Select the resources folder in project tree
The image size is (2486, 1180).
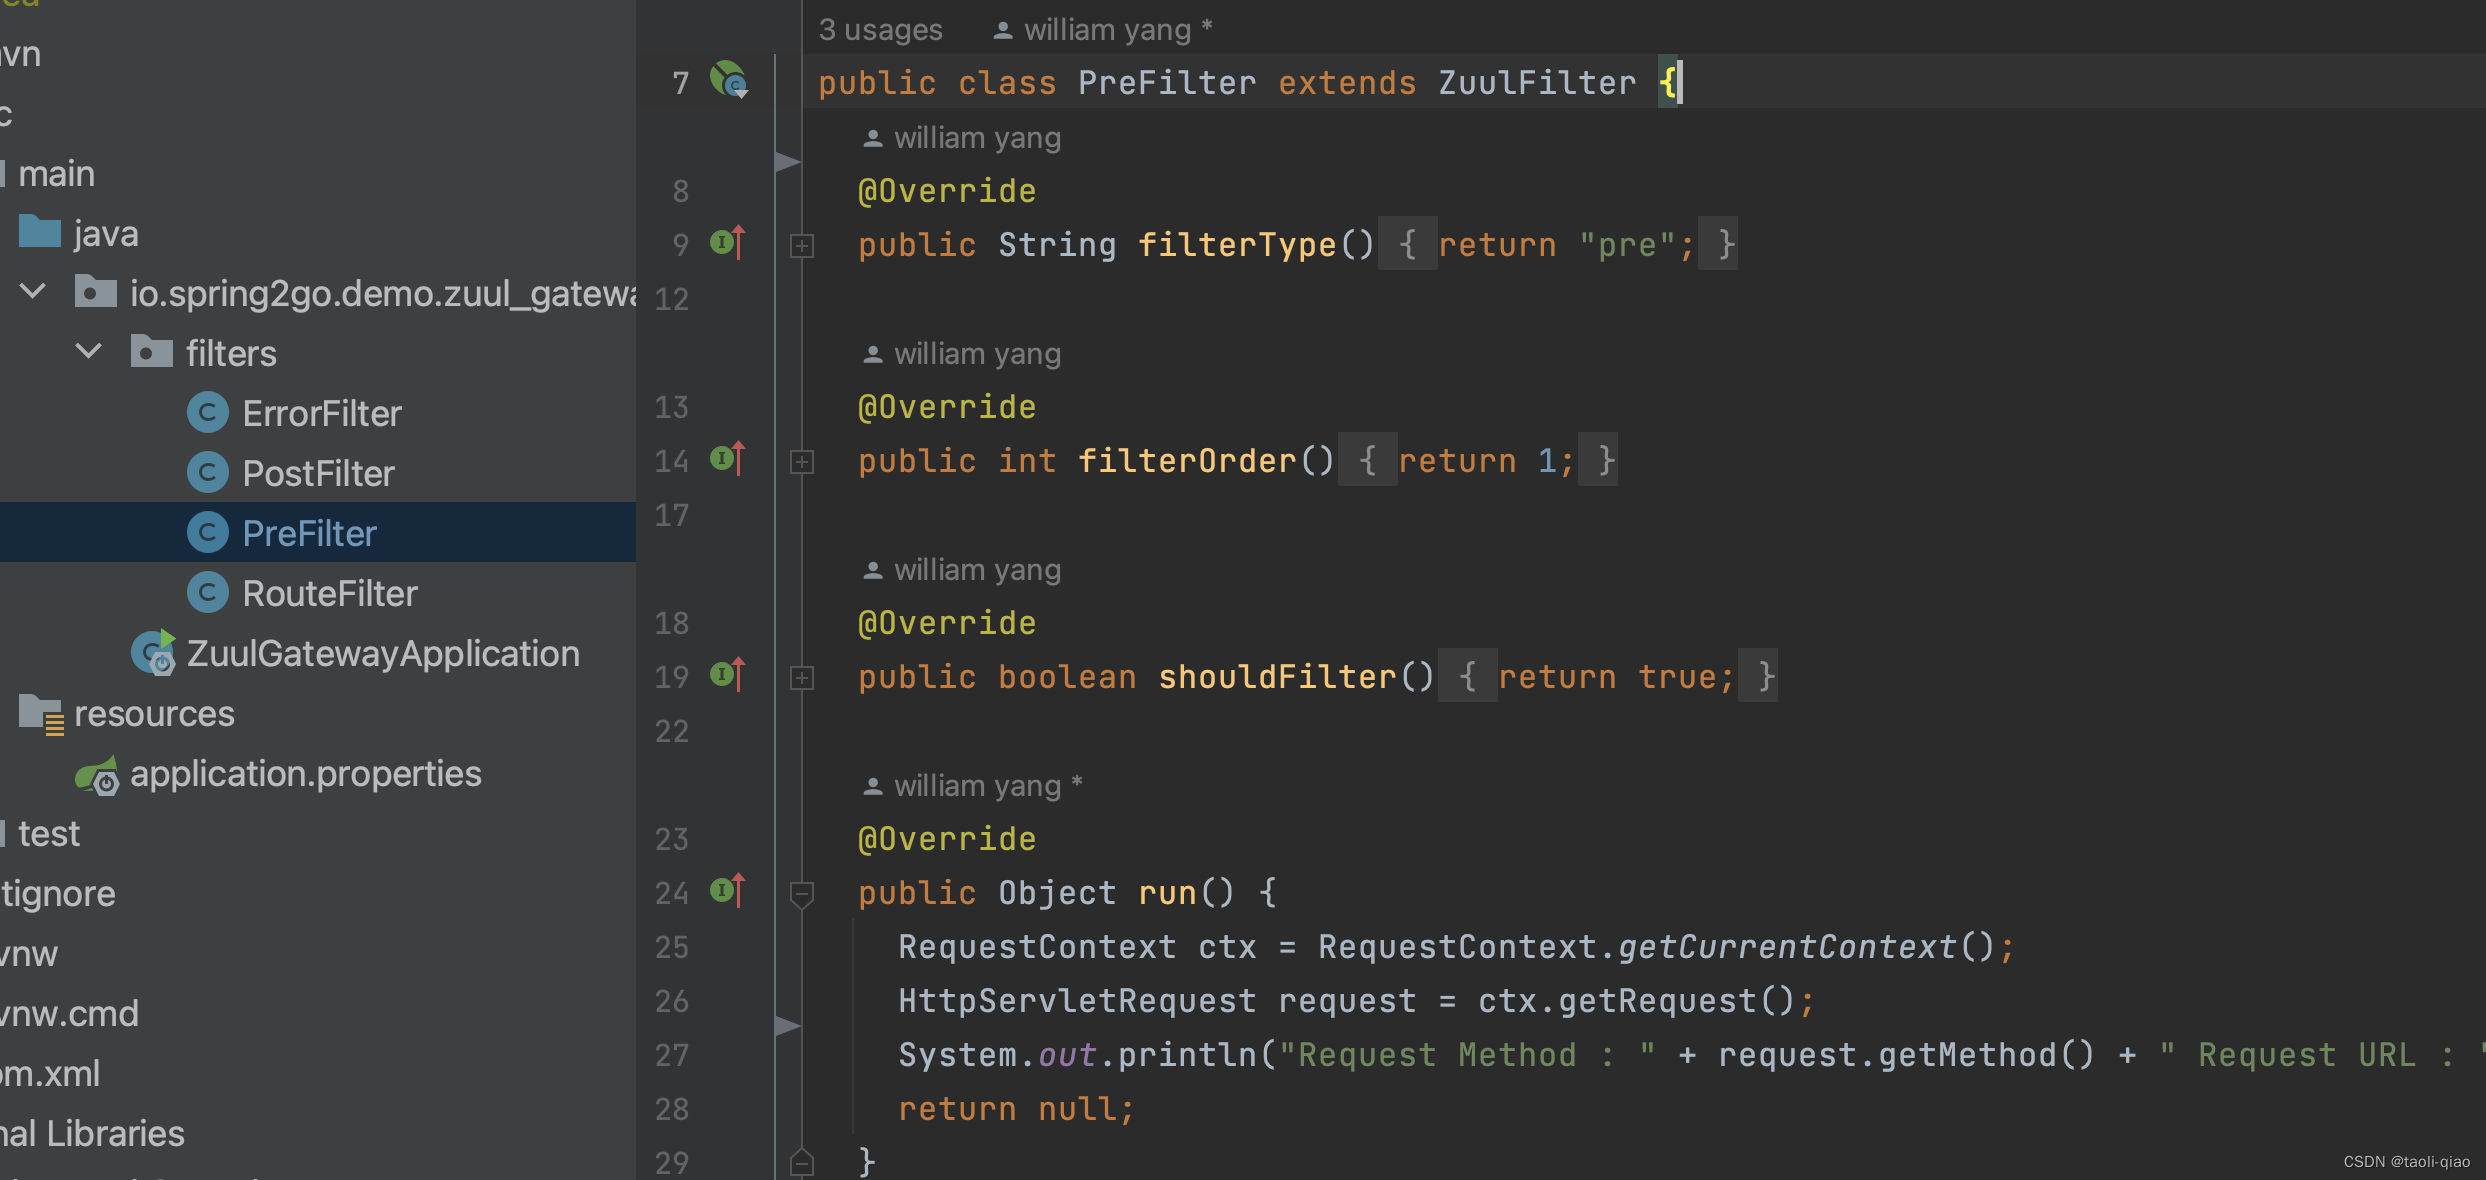153,713
